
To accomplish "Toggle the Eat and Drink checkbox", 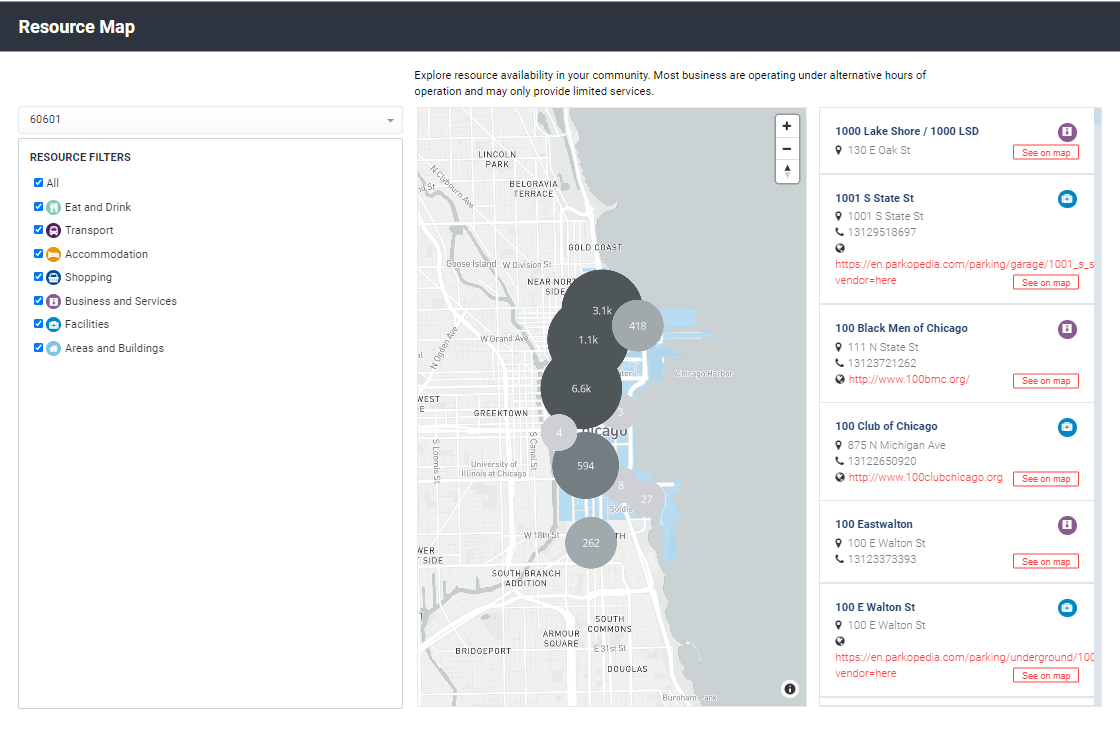I will coord(39,207).
